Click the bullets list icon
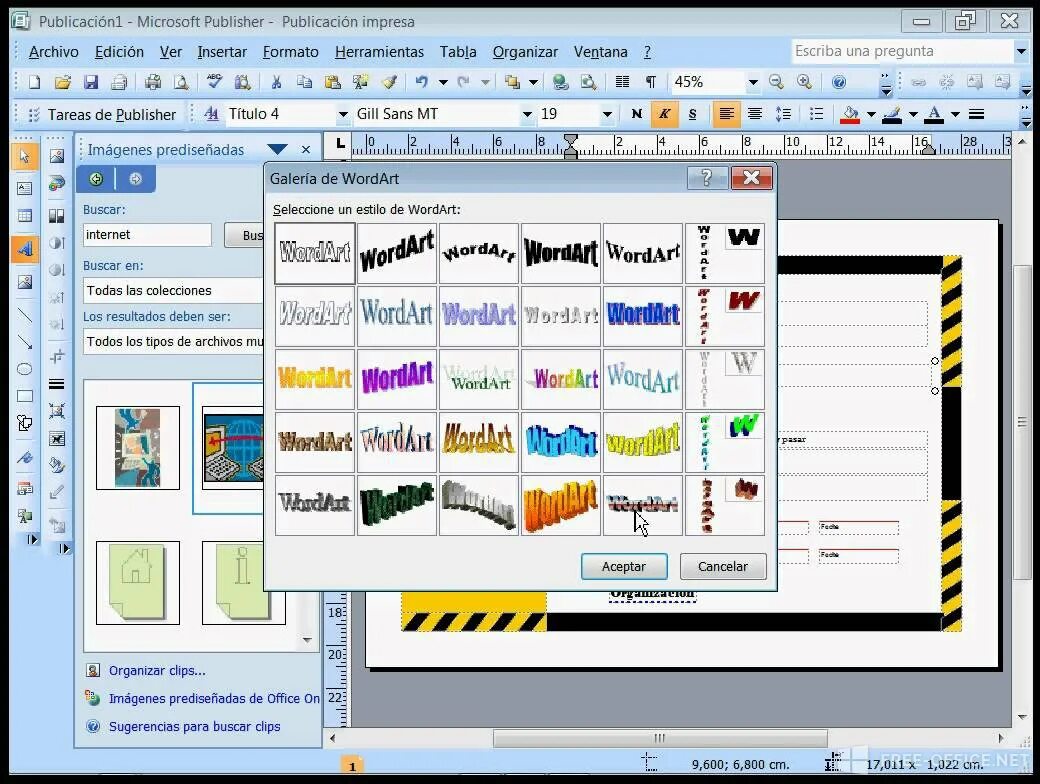The height and width of the screenshot is (784, 1040). pyautogui.click(x=816, y=114)
